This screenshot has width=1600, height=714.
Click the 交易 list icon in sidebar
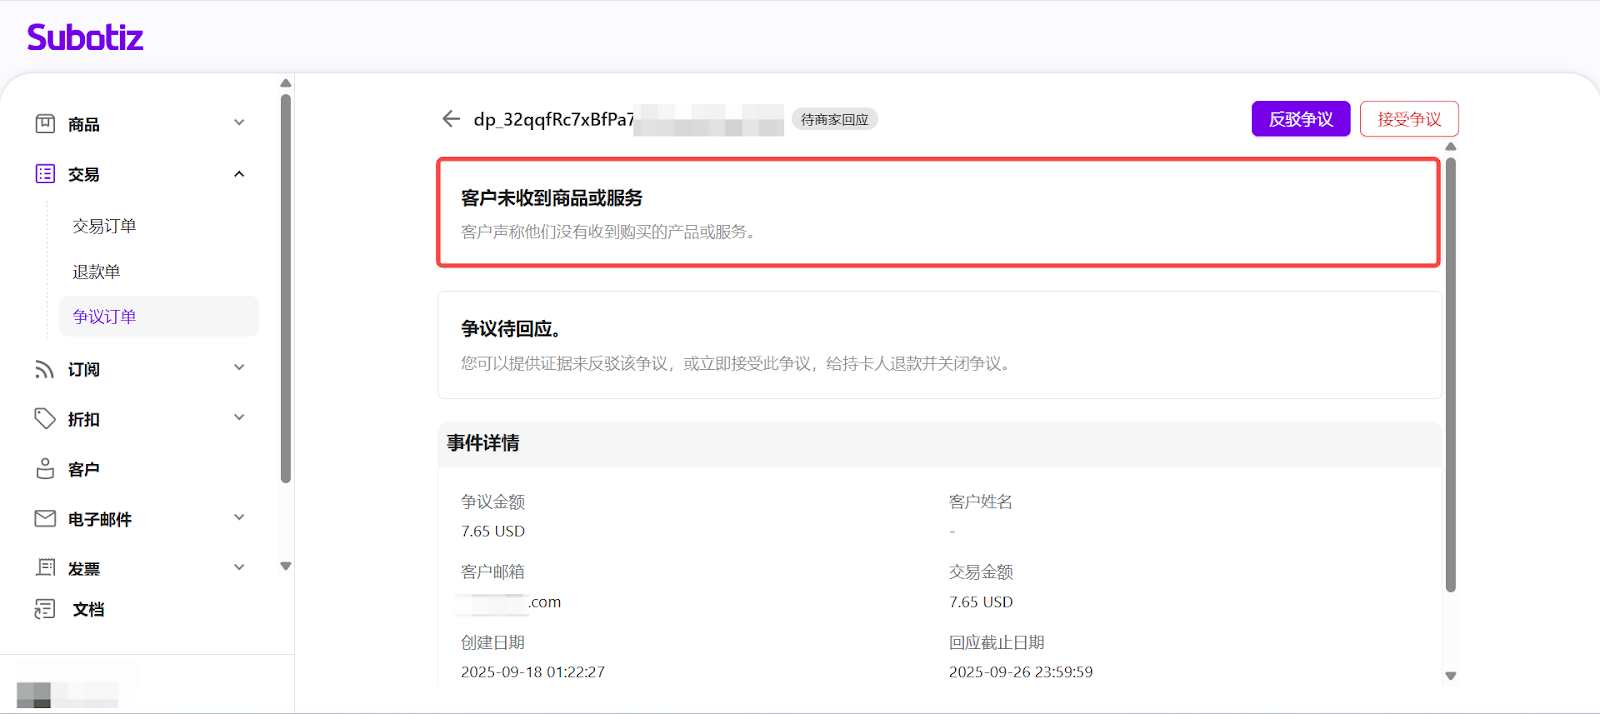pyautogui.click(x=45, y=174)
